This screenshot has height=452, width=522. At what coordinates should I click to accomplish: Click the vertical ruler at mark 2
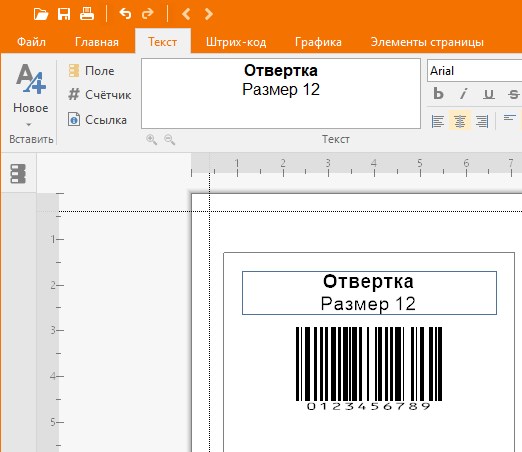[x=53, y=285]
